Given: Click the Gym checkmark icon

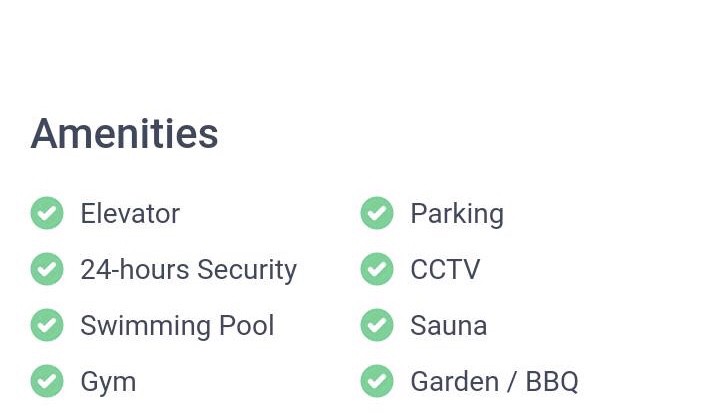Looking at the screenshot, I should pyautogui.click(x=47, y=381).
